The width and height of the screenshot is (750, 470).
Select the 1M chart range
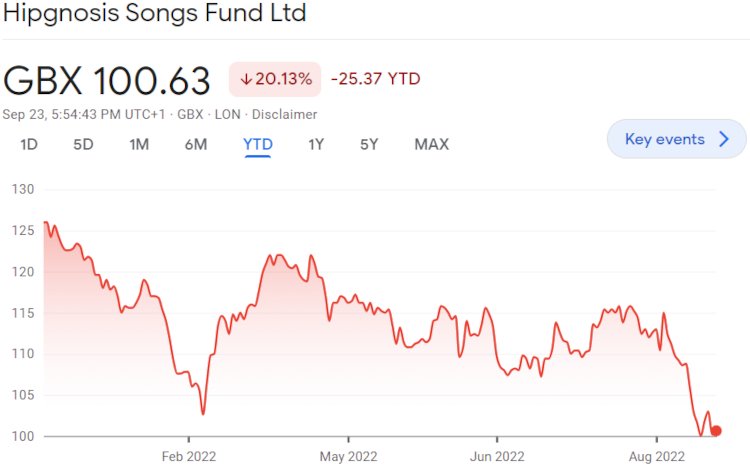coord(139,144)
